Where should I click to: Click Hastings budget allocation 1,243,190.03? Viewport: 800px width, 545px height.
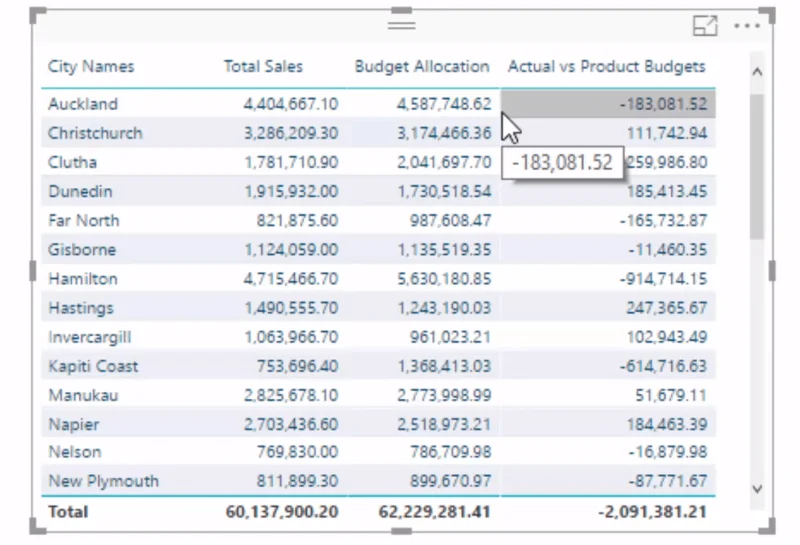(444, 308)
